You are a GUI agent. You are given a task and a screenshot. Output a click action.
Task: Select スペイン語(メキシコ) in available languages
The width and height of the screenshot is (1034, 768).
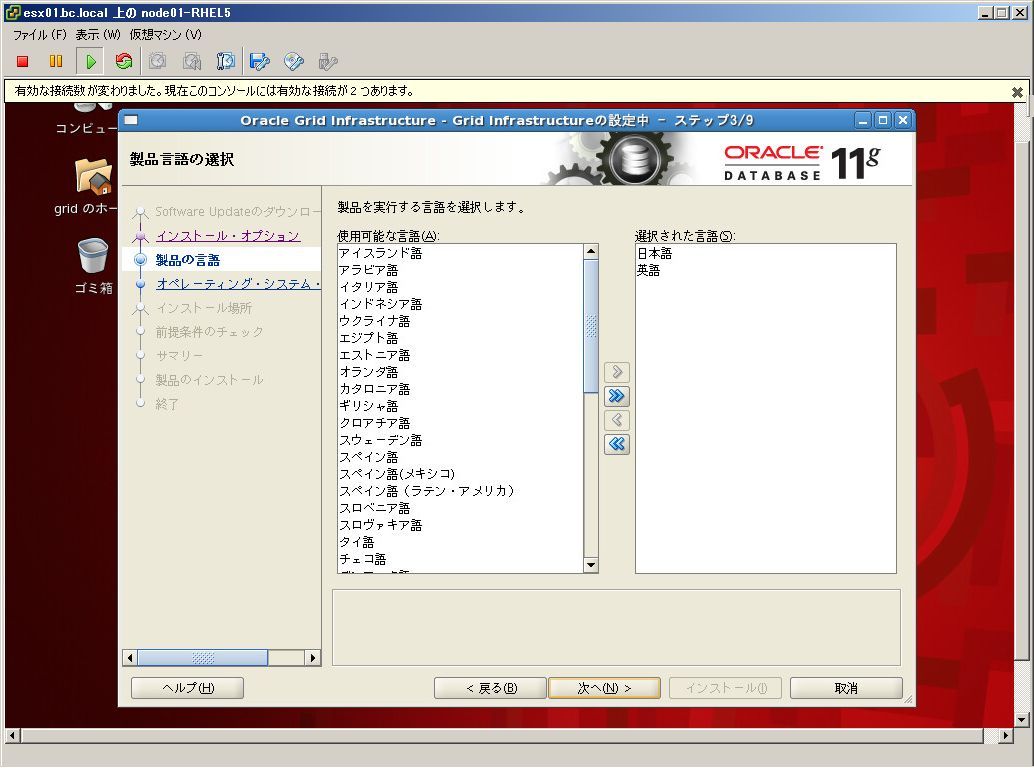point(460,474)
